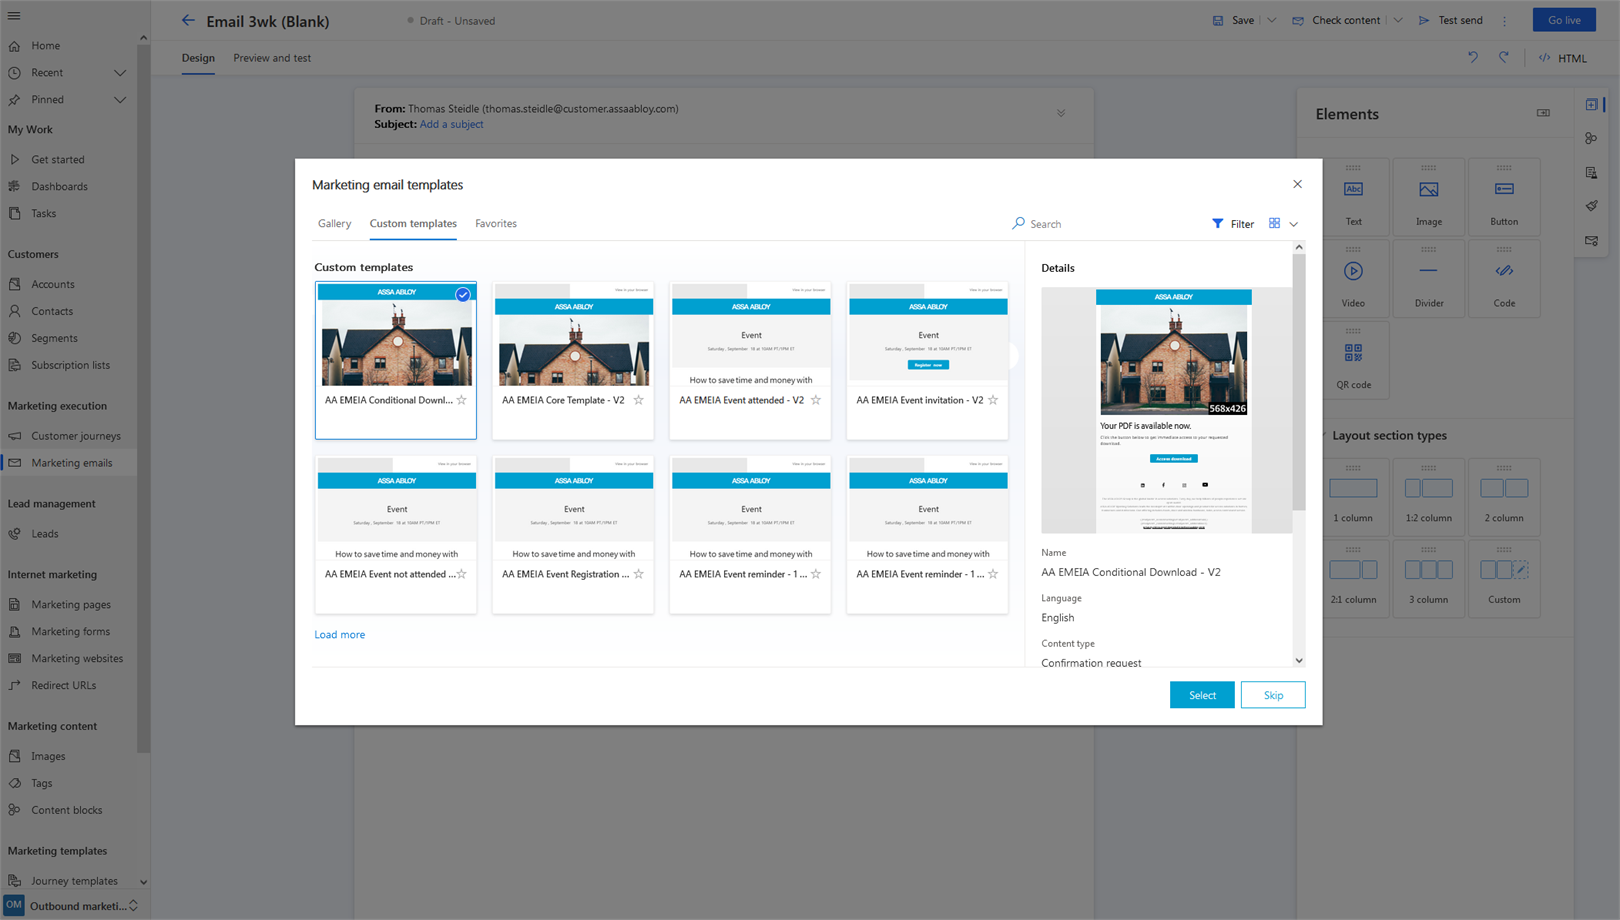Uncheck the selected Conditional Download template checkmark
Screen dimensions: 1620x920
pyautogui.click(x=463, y=294)
